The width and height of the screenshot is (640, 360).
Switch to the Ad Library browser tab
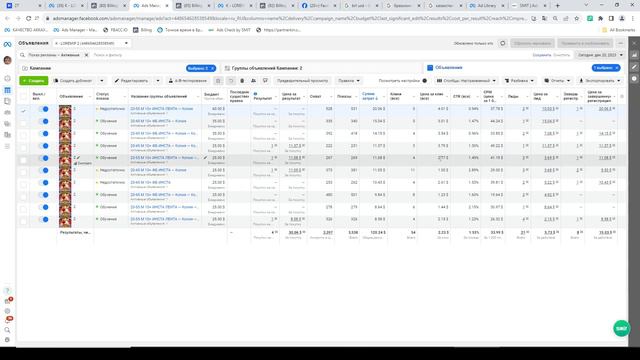(487, 6)
